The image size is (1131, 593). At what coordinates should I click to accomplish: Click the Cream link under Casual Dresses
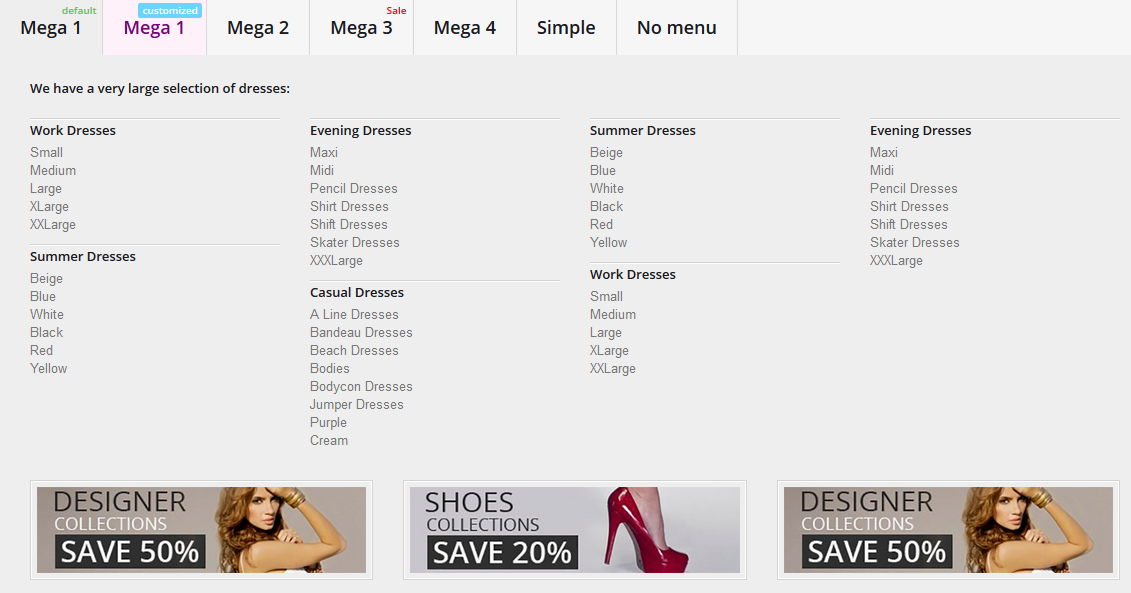point(329,441)
